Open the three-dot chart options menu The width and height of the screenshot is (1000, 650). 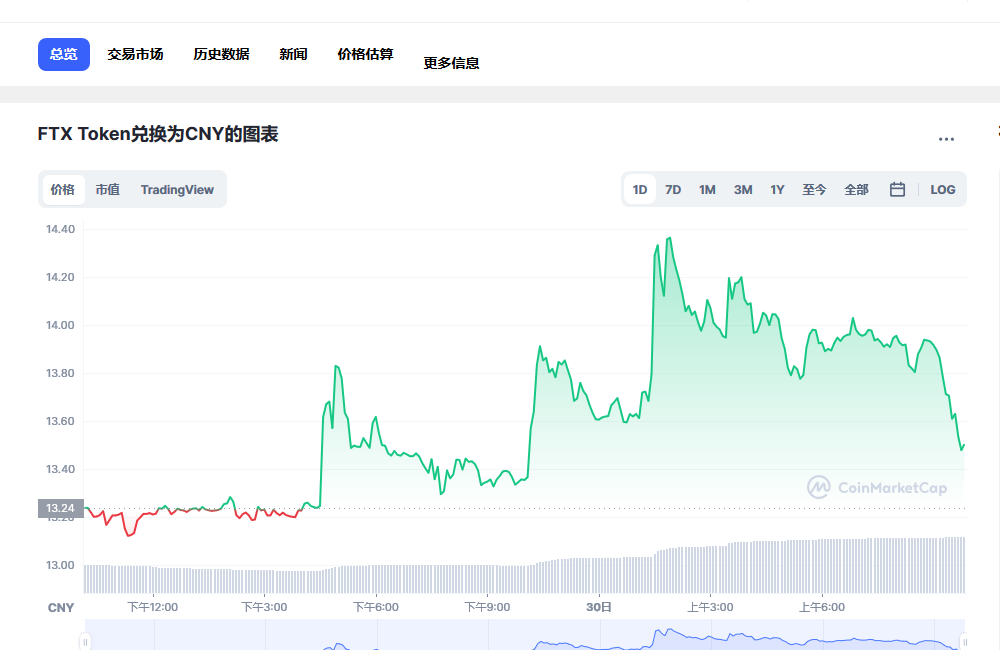tap(946, 139)
